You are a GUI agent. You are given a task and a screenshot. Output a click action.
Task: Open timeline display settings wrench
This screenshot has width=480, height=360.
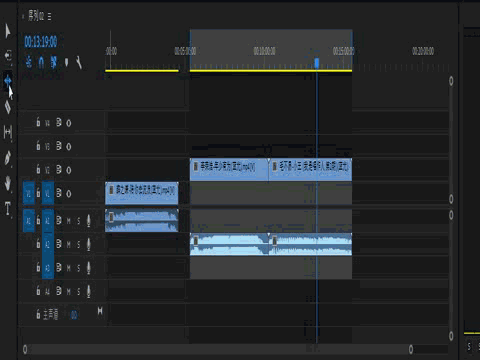click(79, 62)
